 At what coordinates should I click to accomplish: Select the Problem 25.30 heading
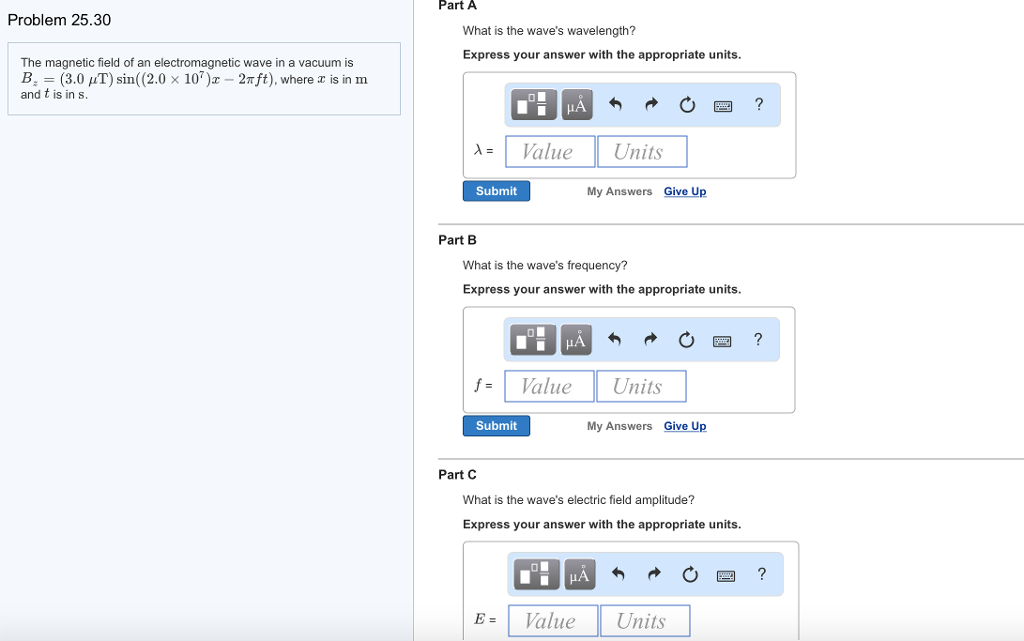[59, 20]
